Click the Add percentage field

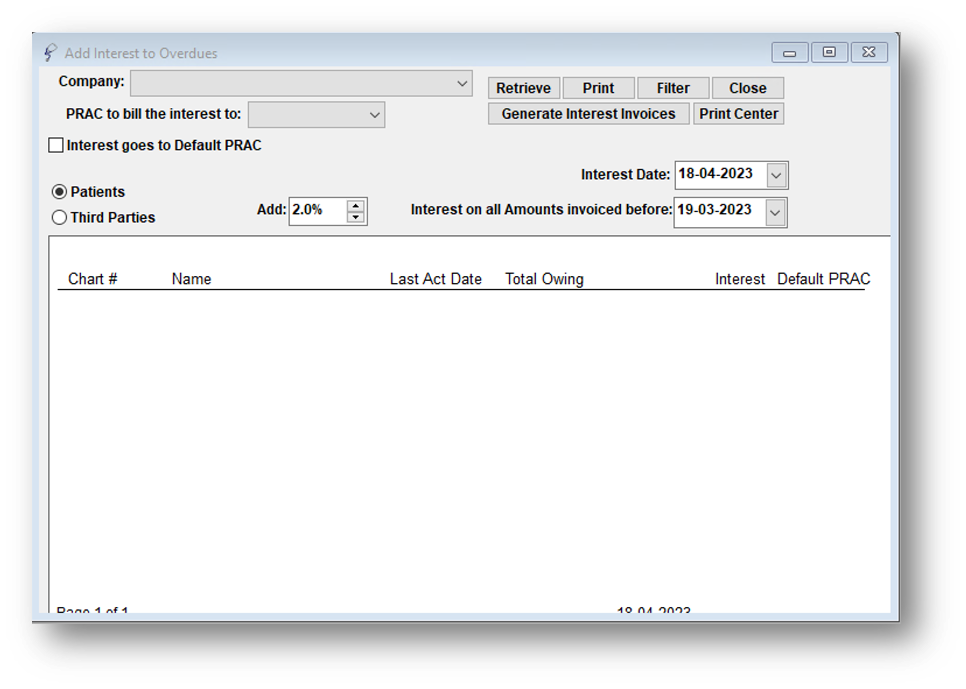317,211
